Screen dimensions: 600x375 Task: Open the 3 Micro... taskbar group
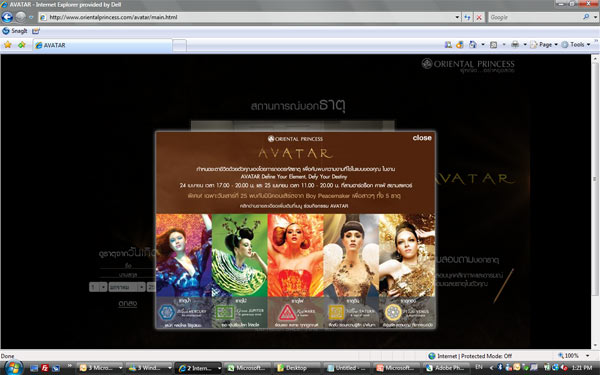[x=100, y=368]
